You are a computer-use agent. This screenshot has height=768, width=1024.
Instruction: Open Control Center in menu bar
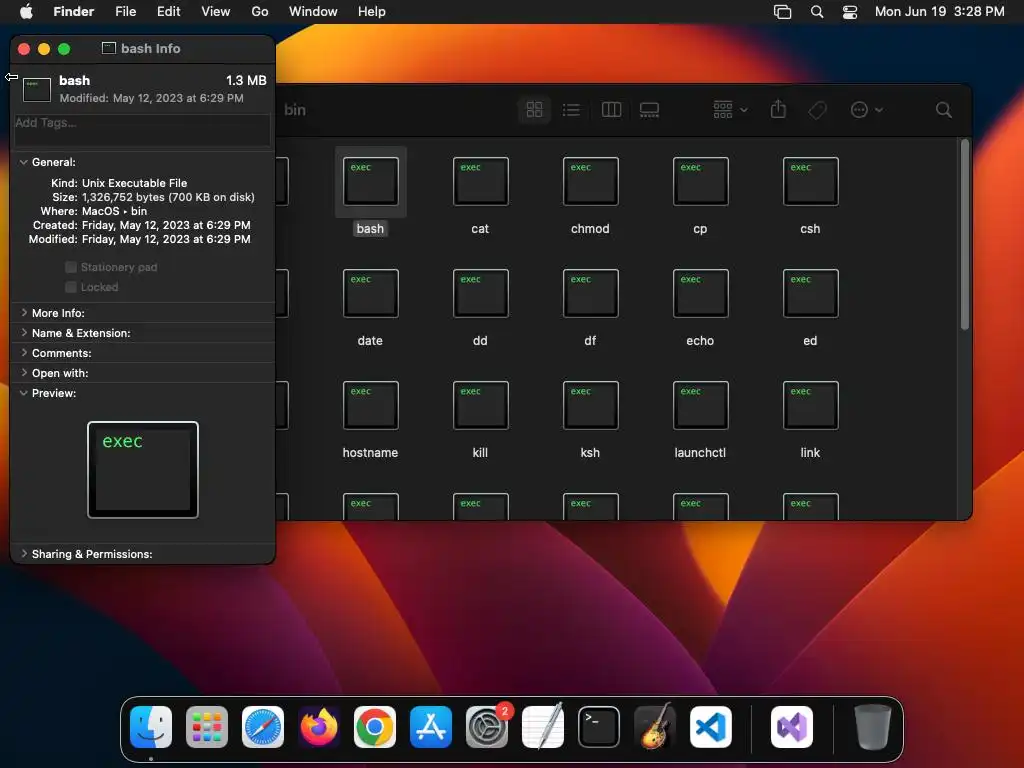point(850,12)
